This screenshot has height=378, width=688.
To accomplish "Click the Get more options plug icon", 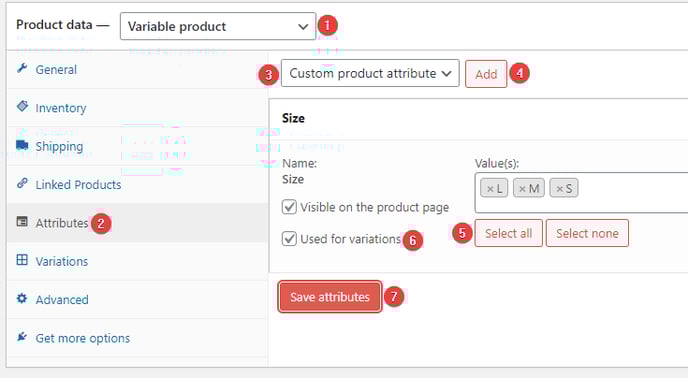I will [x=22, y=337].
